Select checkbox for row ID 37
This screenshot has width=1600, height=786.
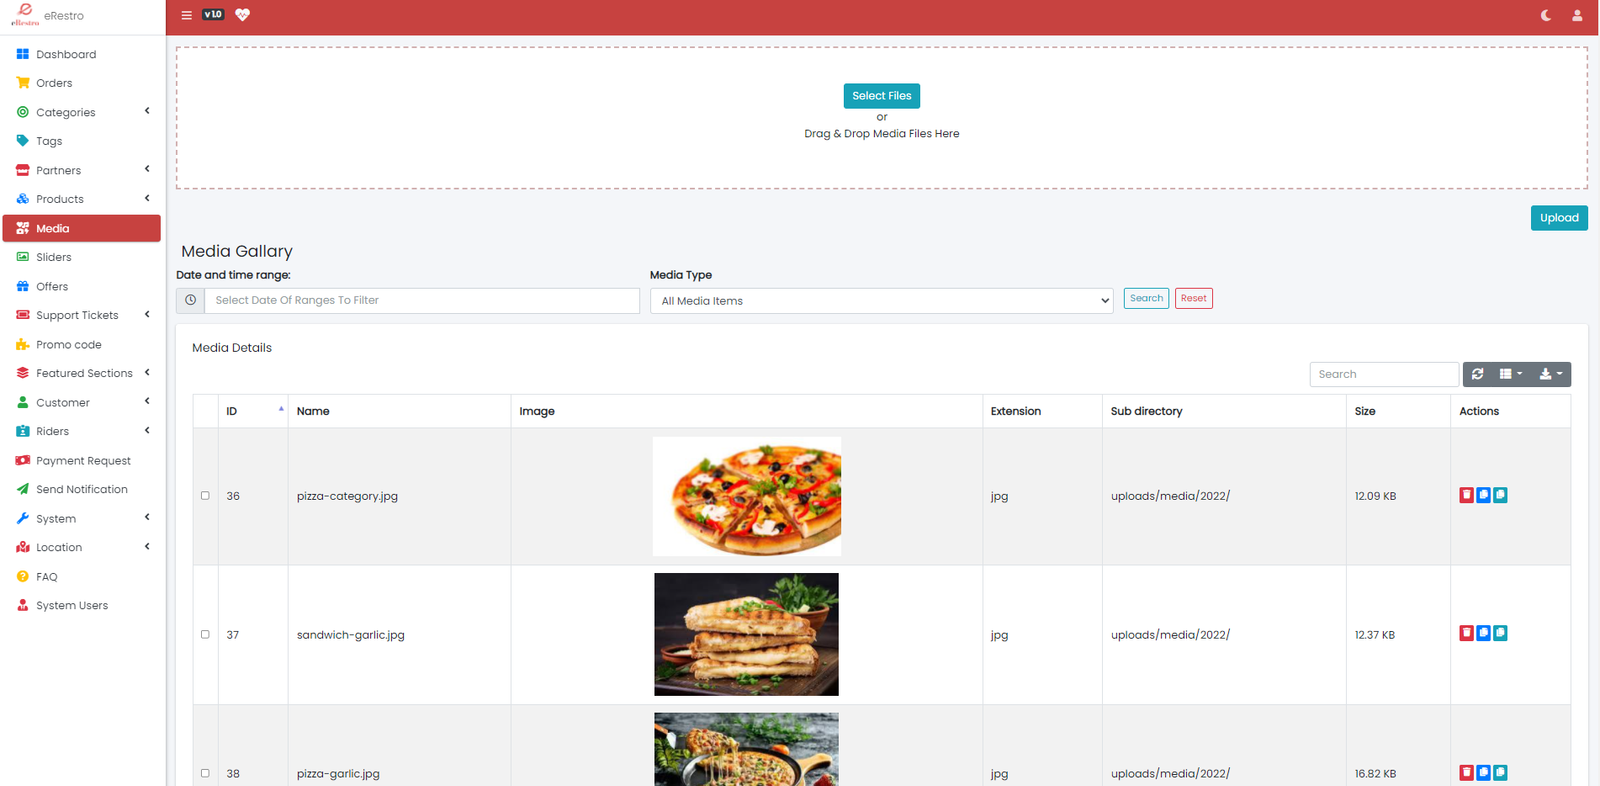click(205, 634)
